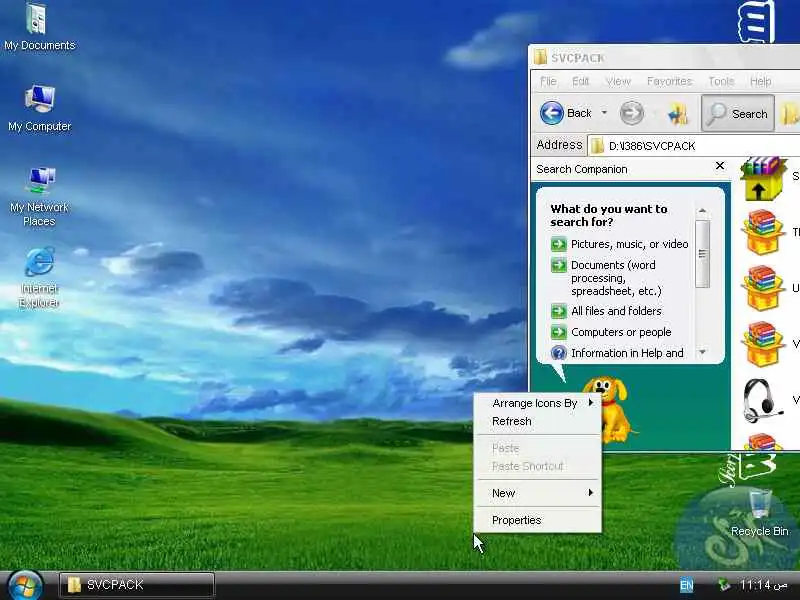The image size is (800, 600).
Task: Open the Back history dropdown arrow
Action: pyautogui.click(x=604, y=113)
